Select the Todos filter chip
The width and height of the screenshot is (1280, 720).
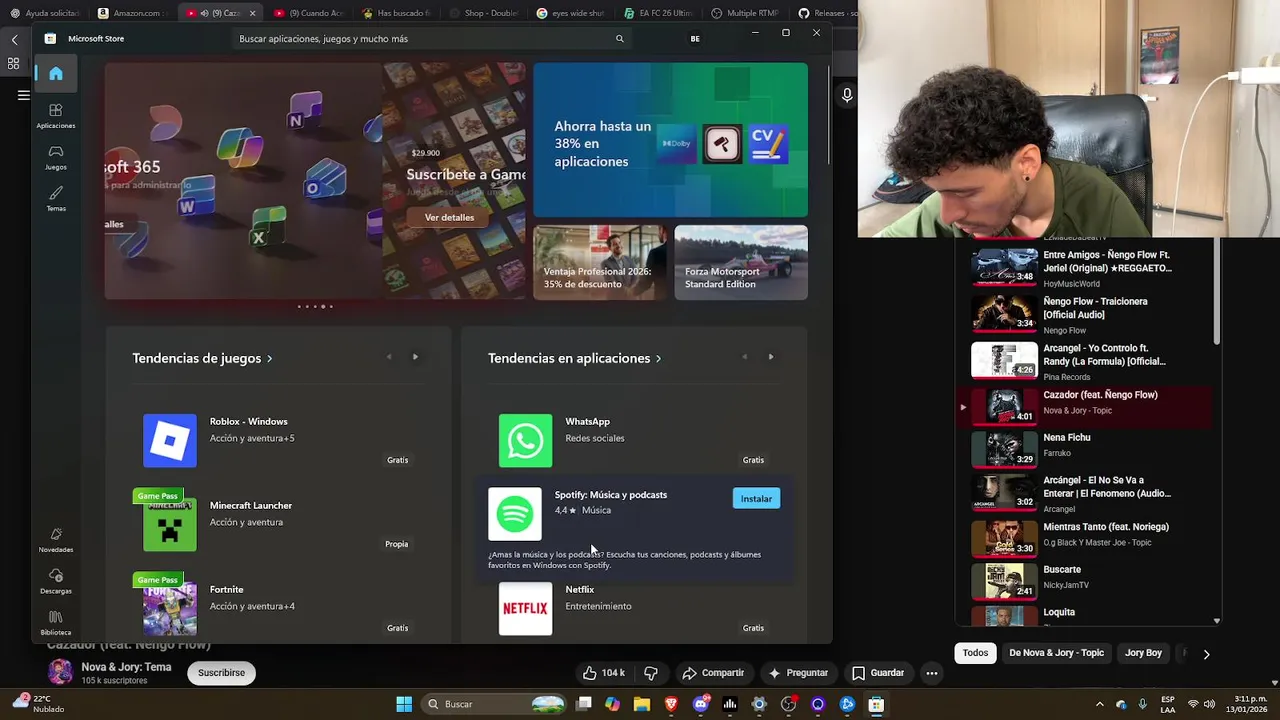975,653
